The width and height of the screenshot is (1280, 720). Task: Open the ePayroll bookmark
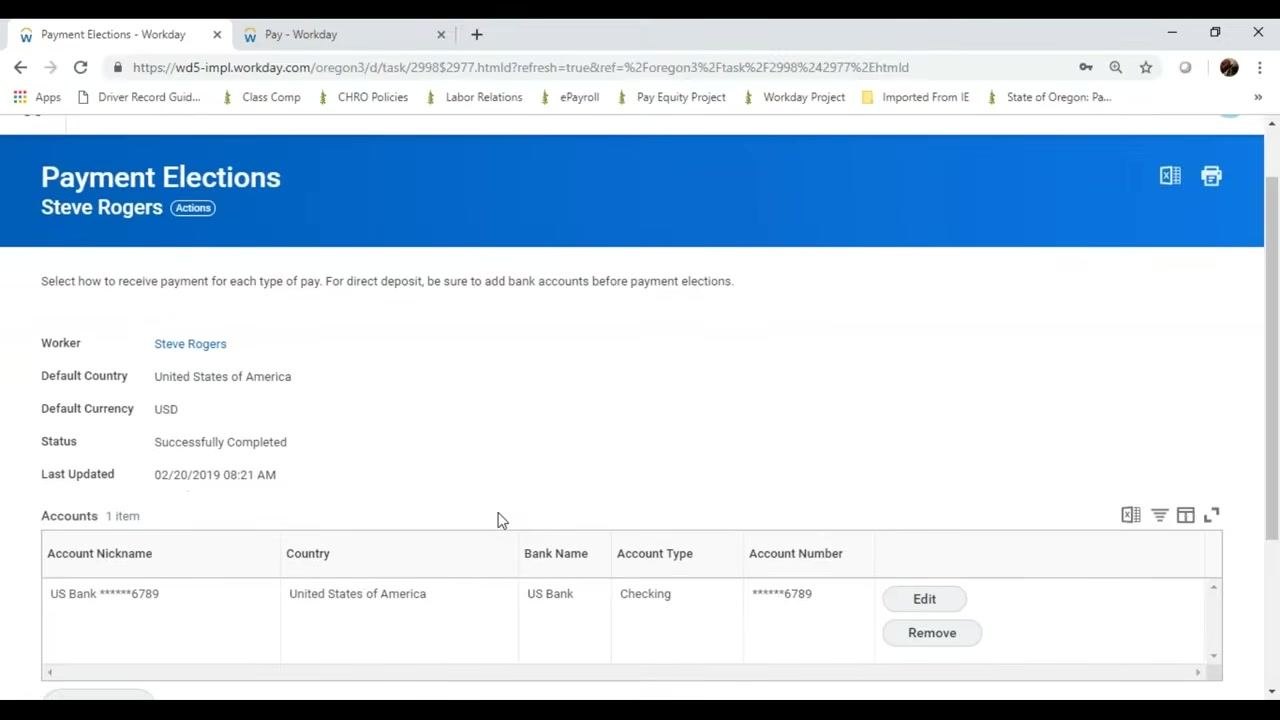[x=569, y=97]
